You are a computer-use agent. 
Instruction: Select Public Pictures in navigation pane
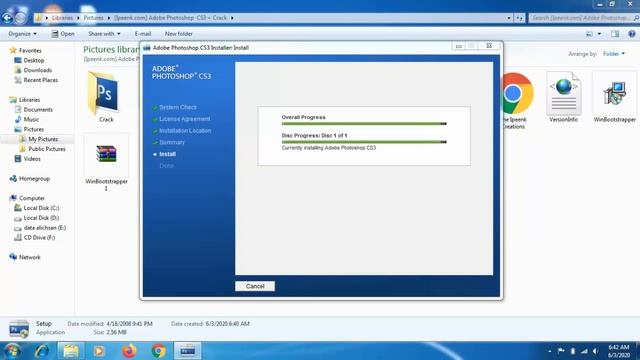pos(47,149)
